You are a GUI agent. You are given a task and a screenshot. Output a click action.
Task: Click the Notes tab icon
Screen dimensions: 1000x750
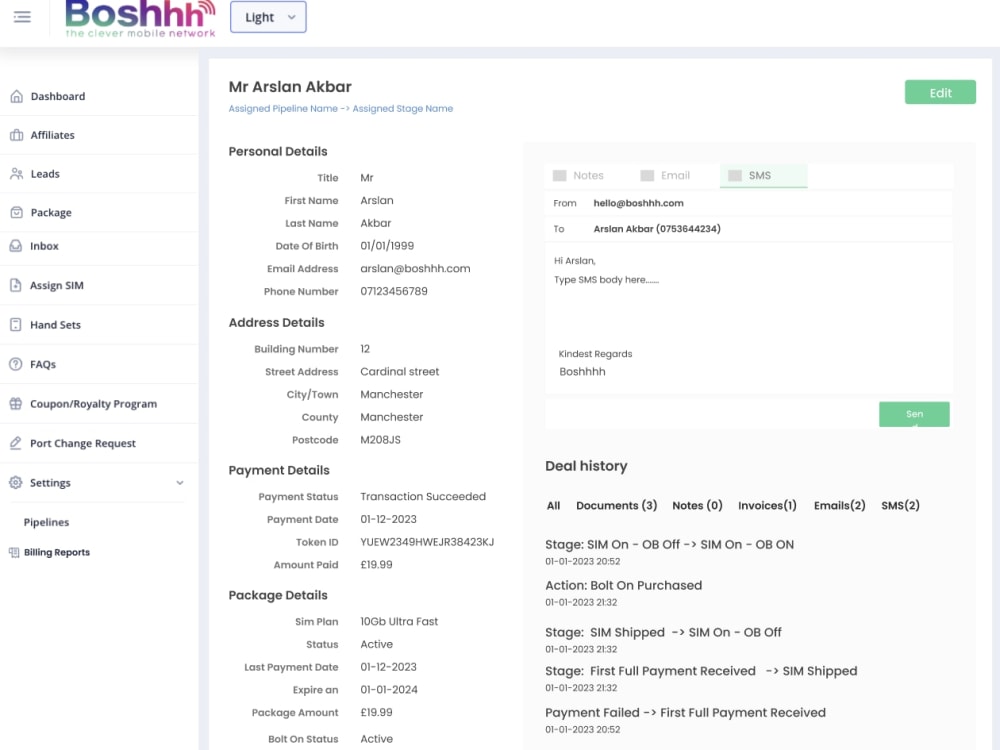pos(560,175)
